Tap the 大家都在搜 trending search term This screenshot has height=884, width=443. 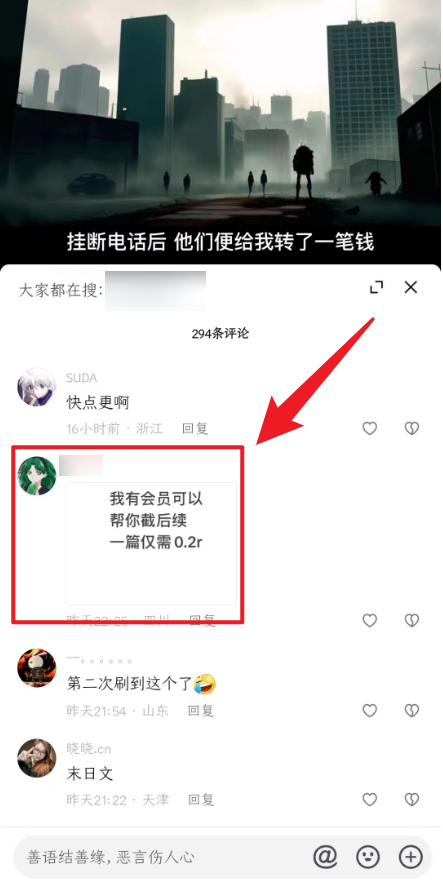click(x=156, y=291)
